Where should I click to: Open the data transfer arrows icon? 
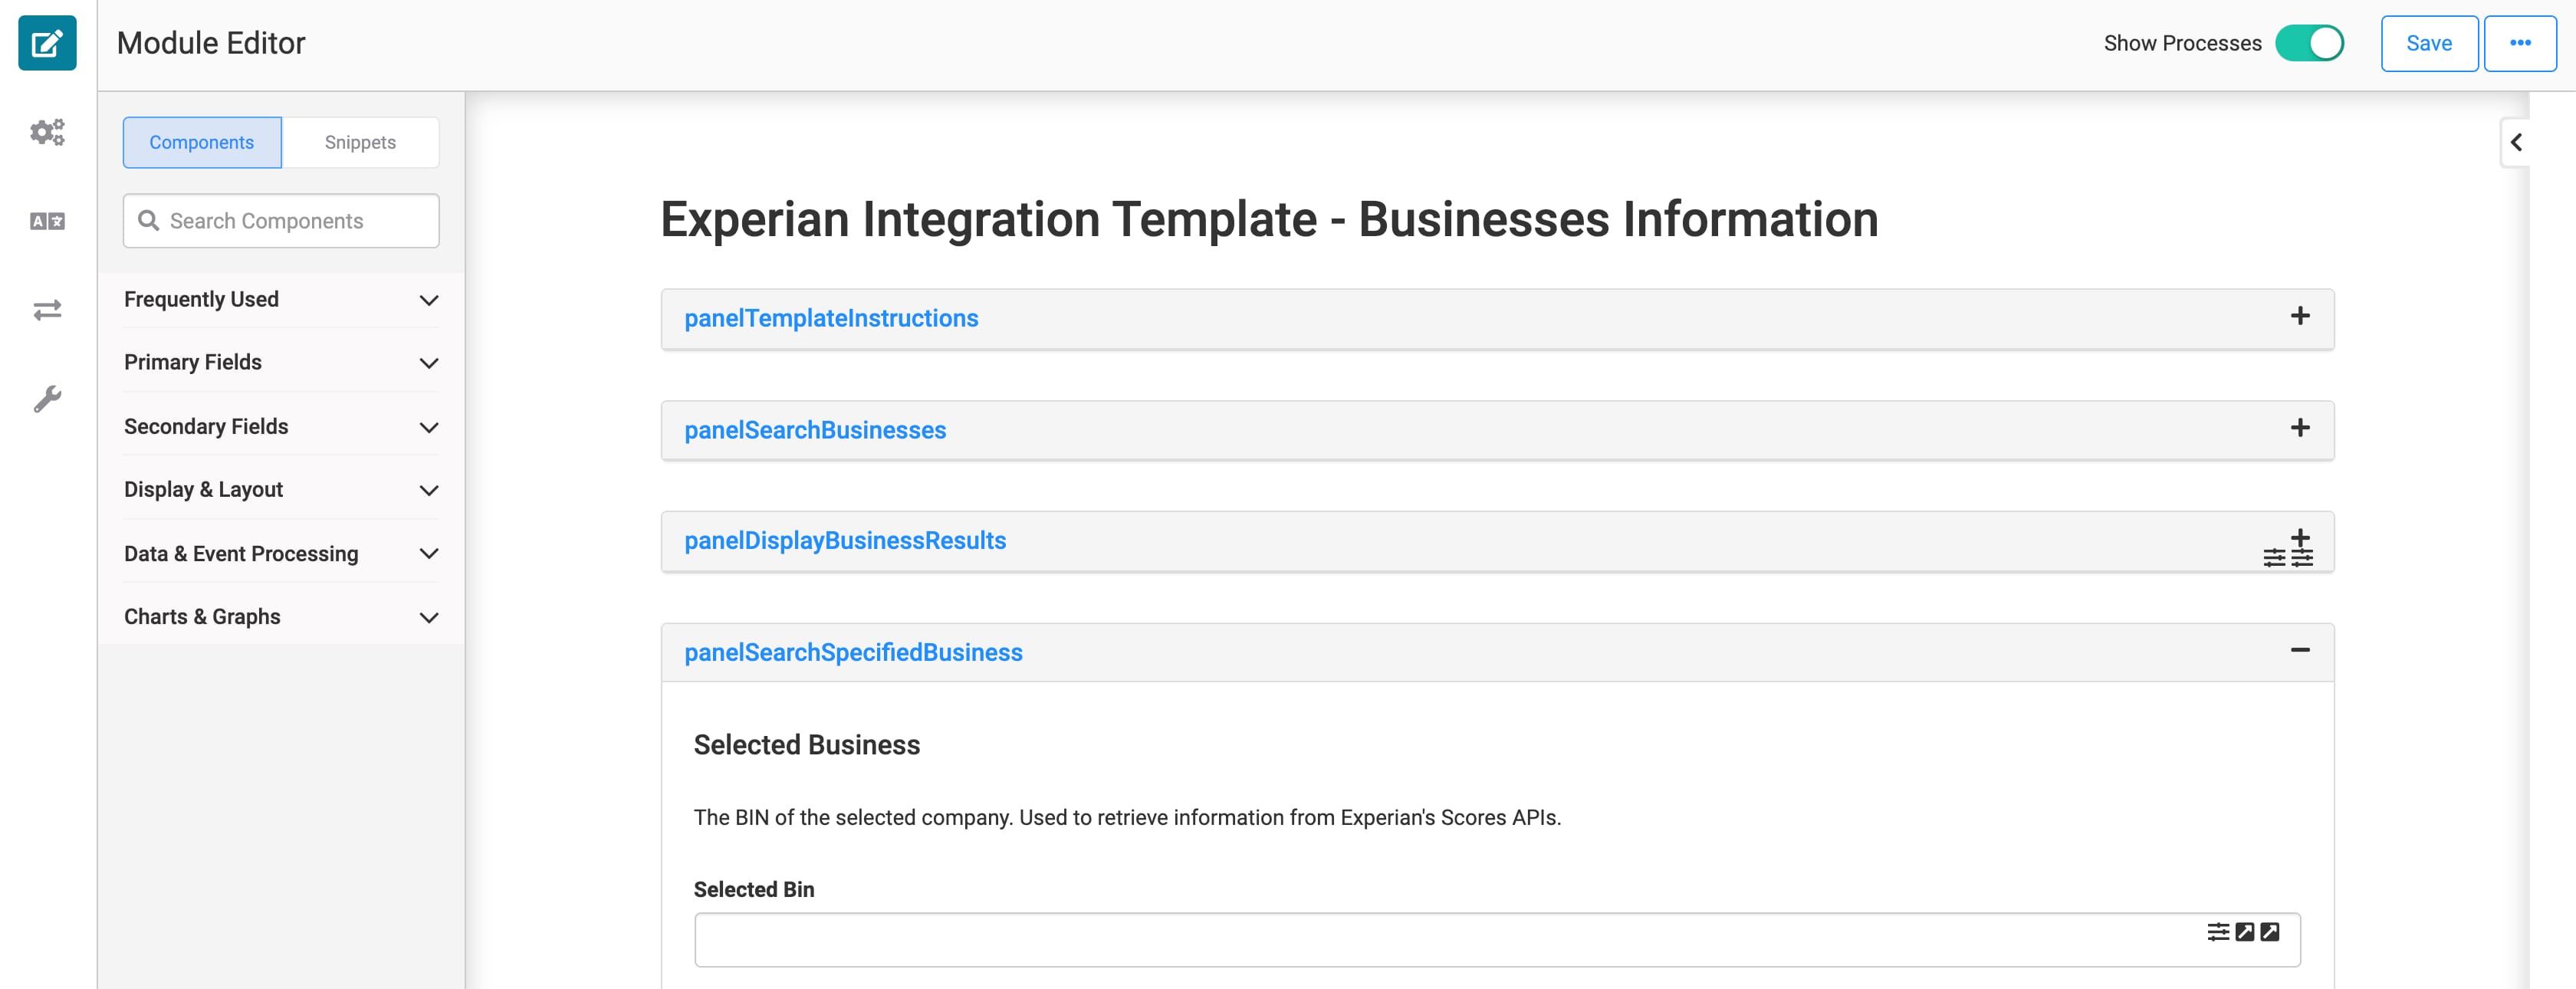coord(47,310)
